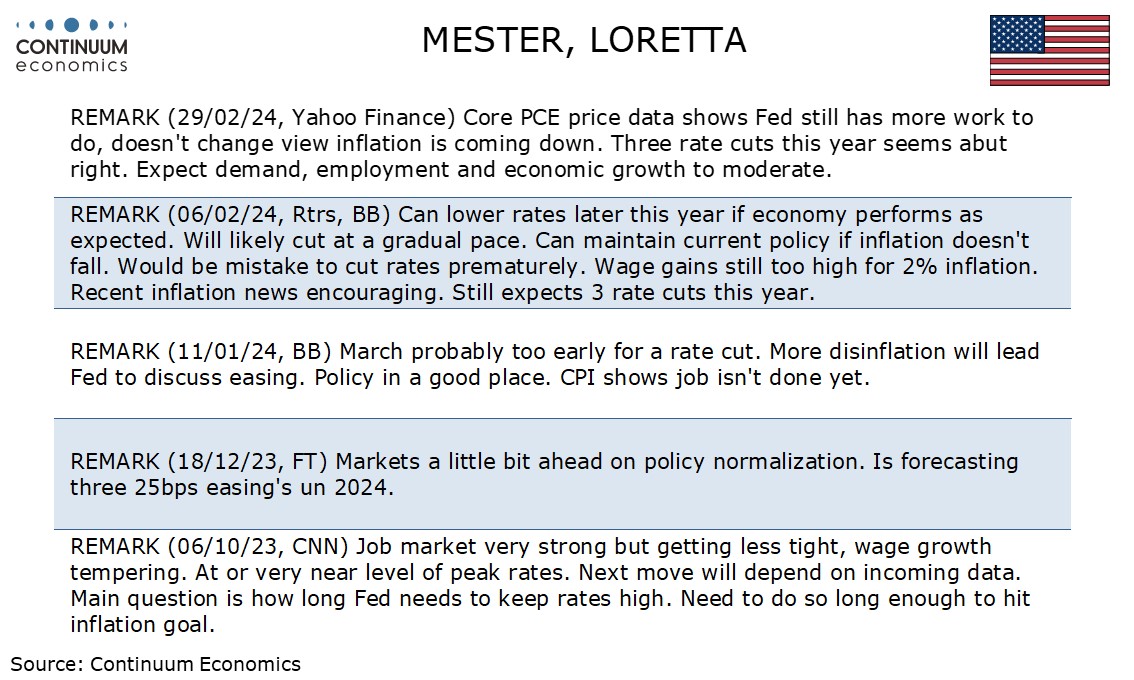Select the 06/02/24 Rtrs, BB remark row
1134x680 pixels.
(x=562, y=253)
